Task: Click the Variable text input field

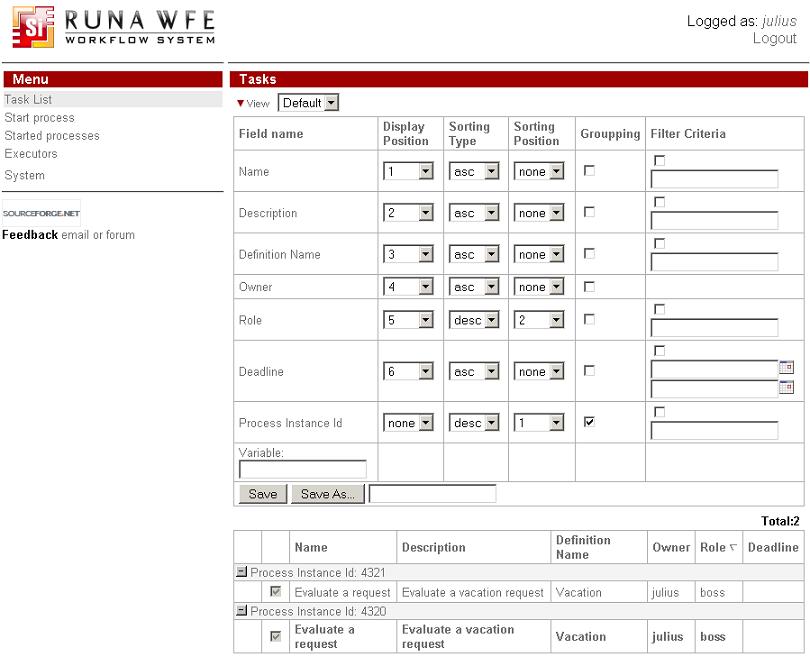Action: coord(303,469)
